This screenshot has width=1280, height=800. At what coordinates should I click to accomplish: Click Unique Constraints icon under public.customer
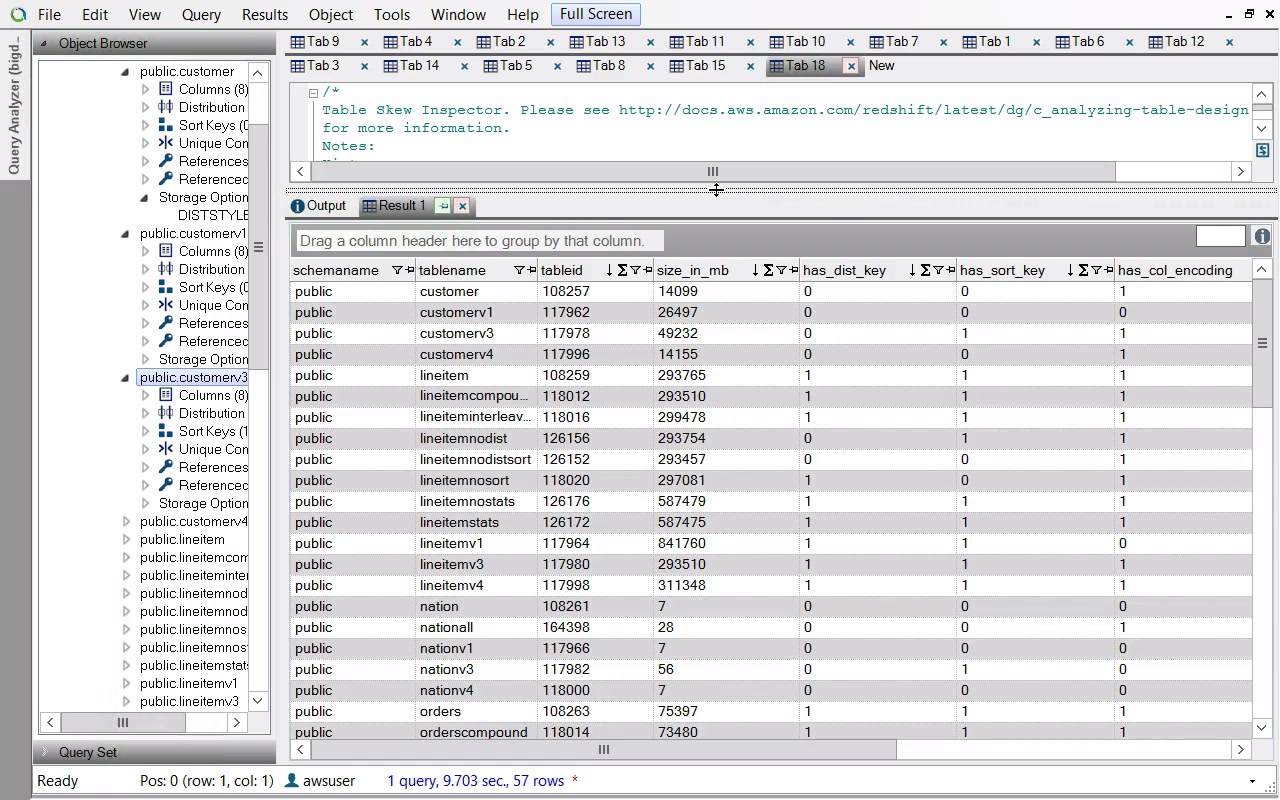(166, 143)
